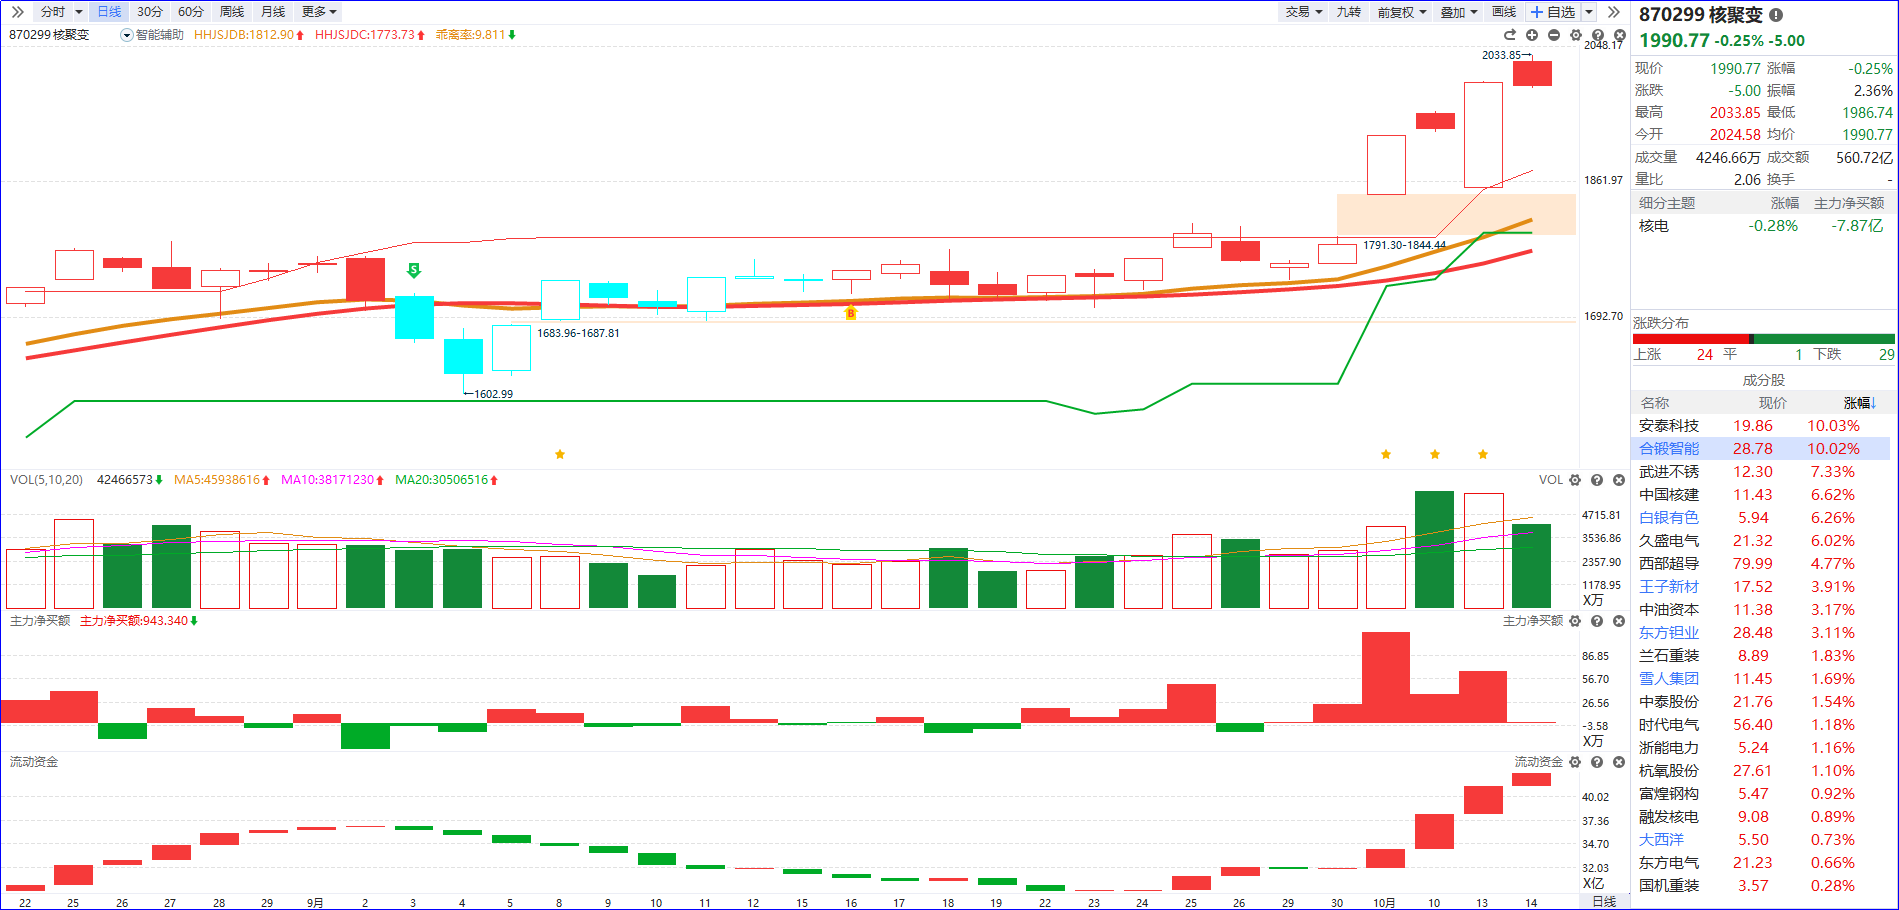Click the 日线 label at the bottom-right corner
This screenshot has height=910, width=1899.
(1604, 901)
